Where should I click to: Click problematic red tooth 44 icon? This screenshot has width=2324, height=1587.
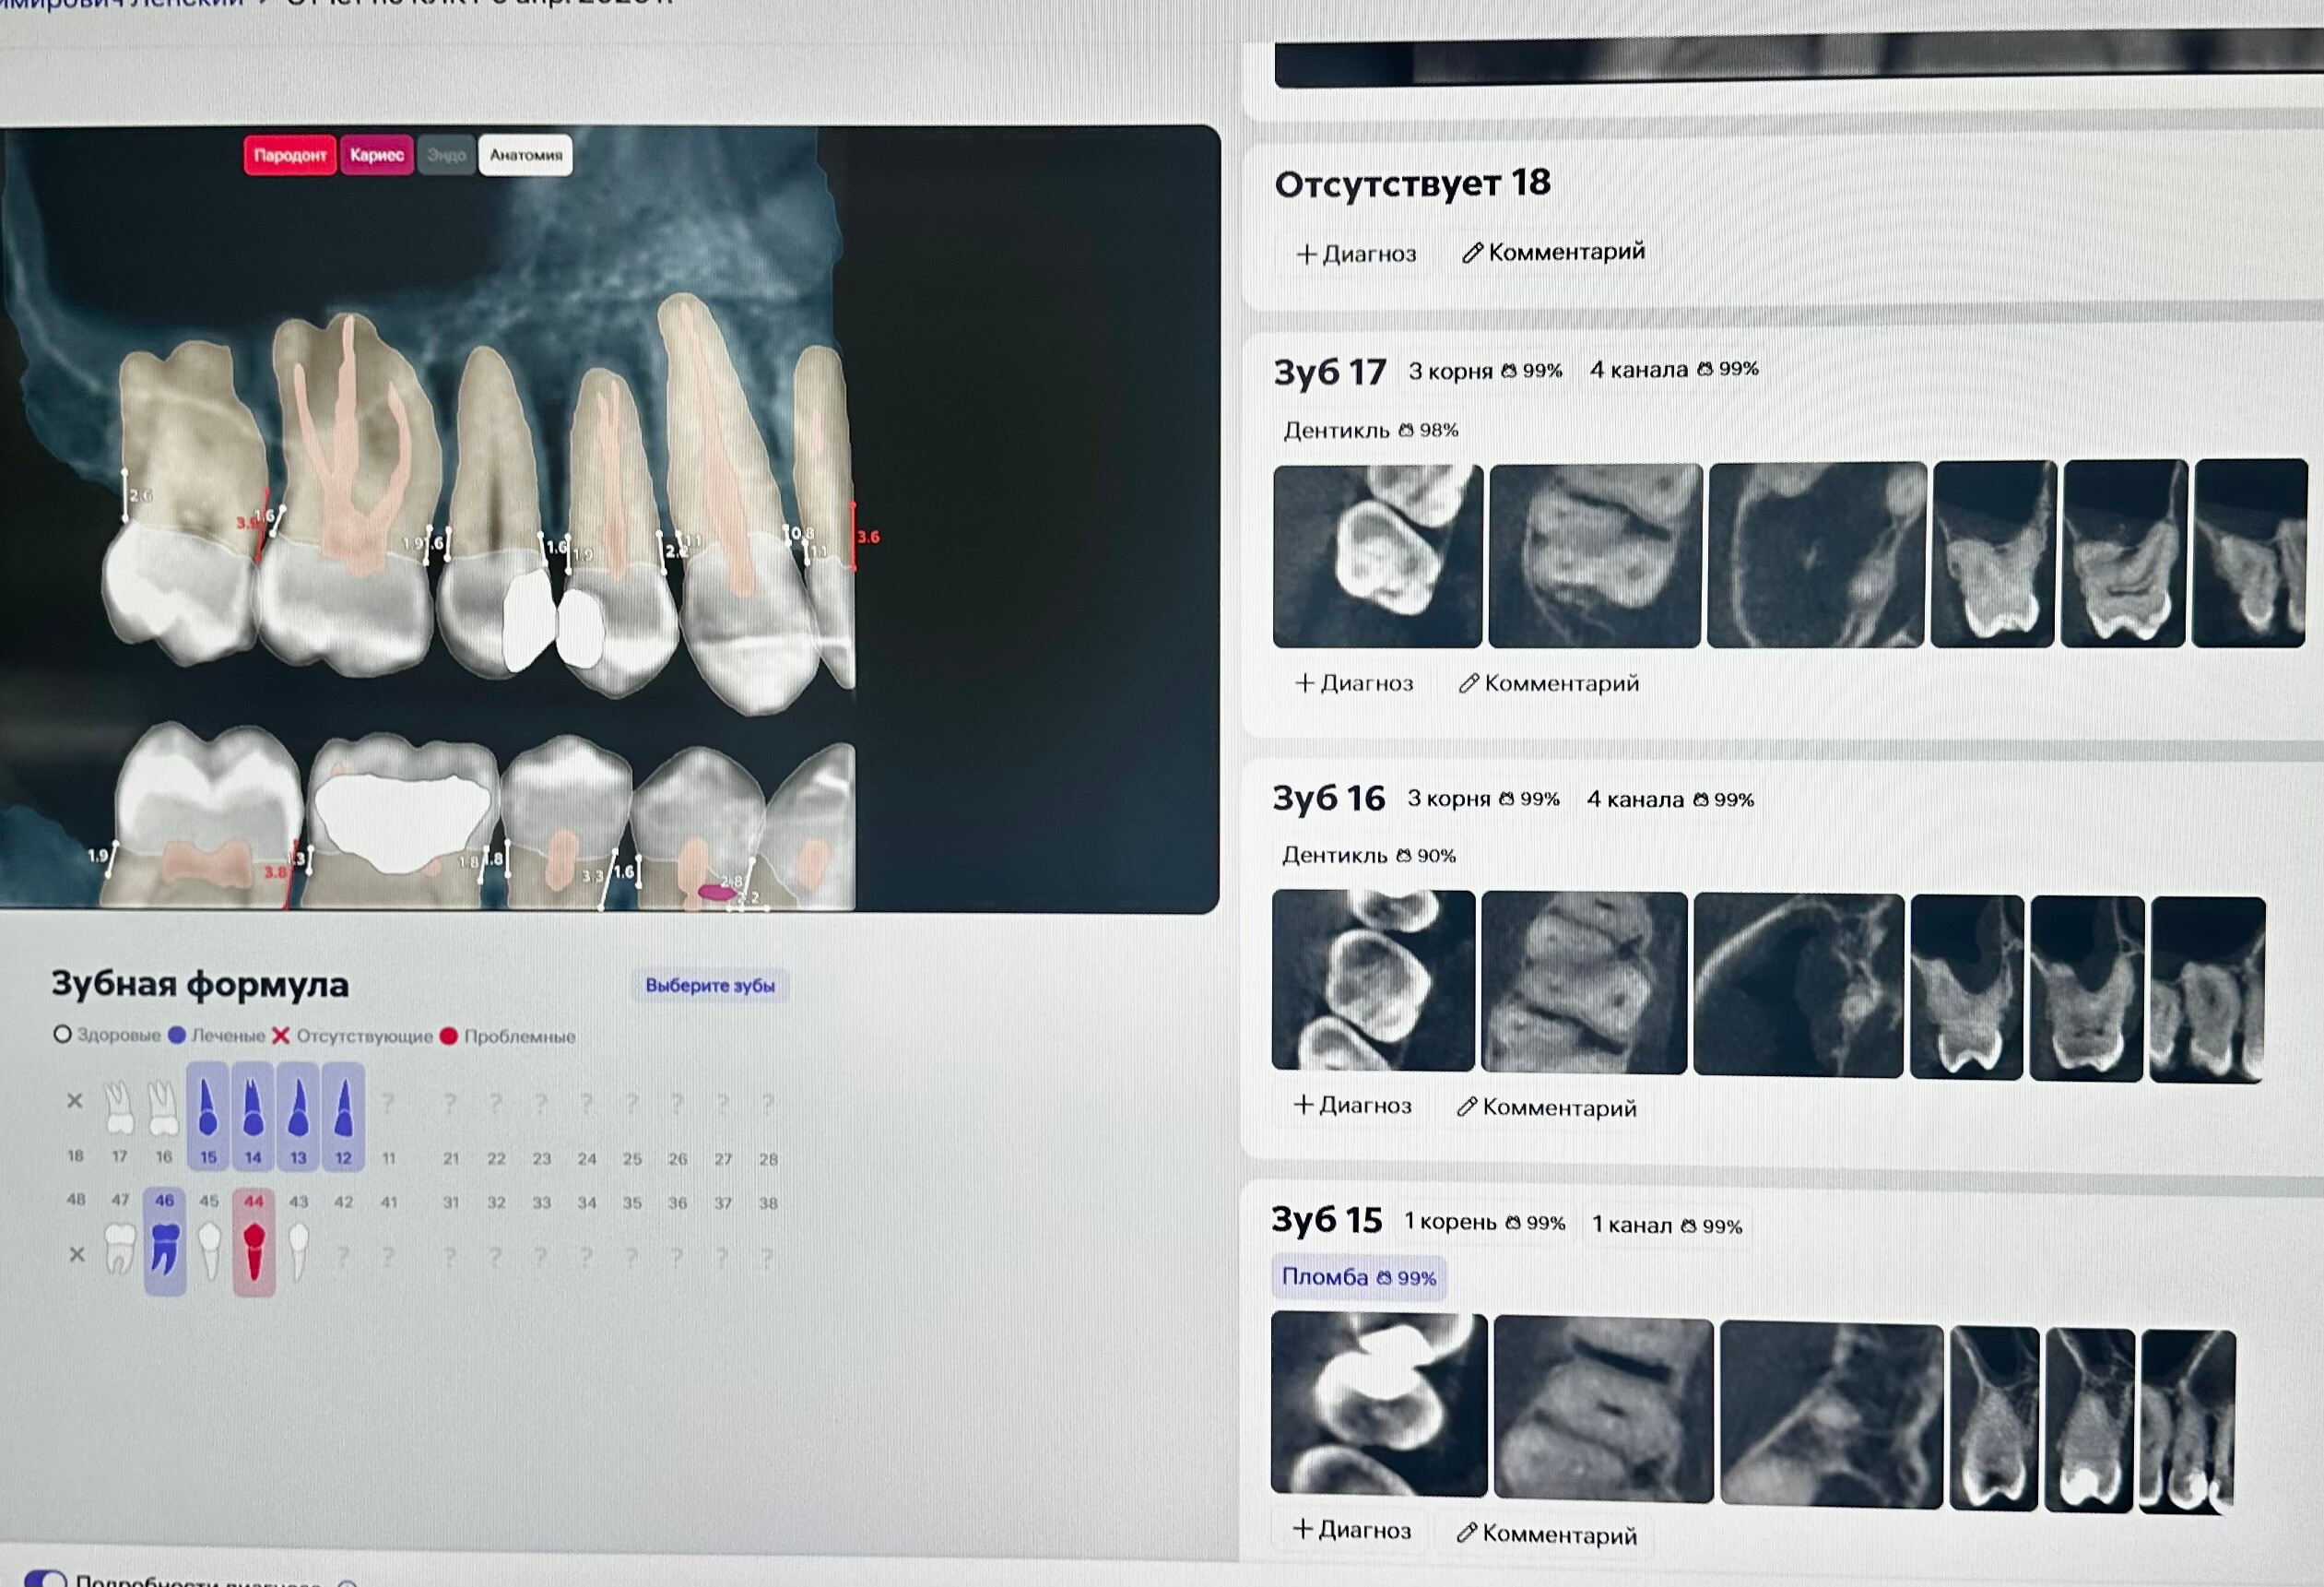[x=254, y=1250]
